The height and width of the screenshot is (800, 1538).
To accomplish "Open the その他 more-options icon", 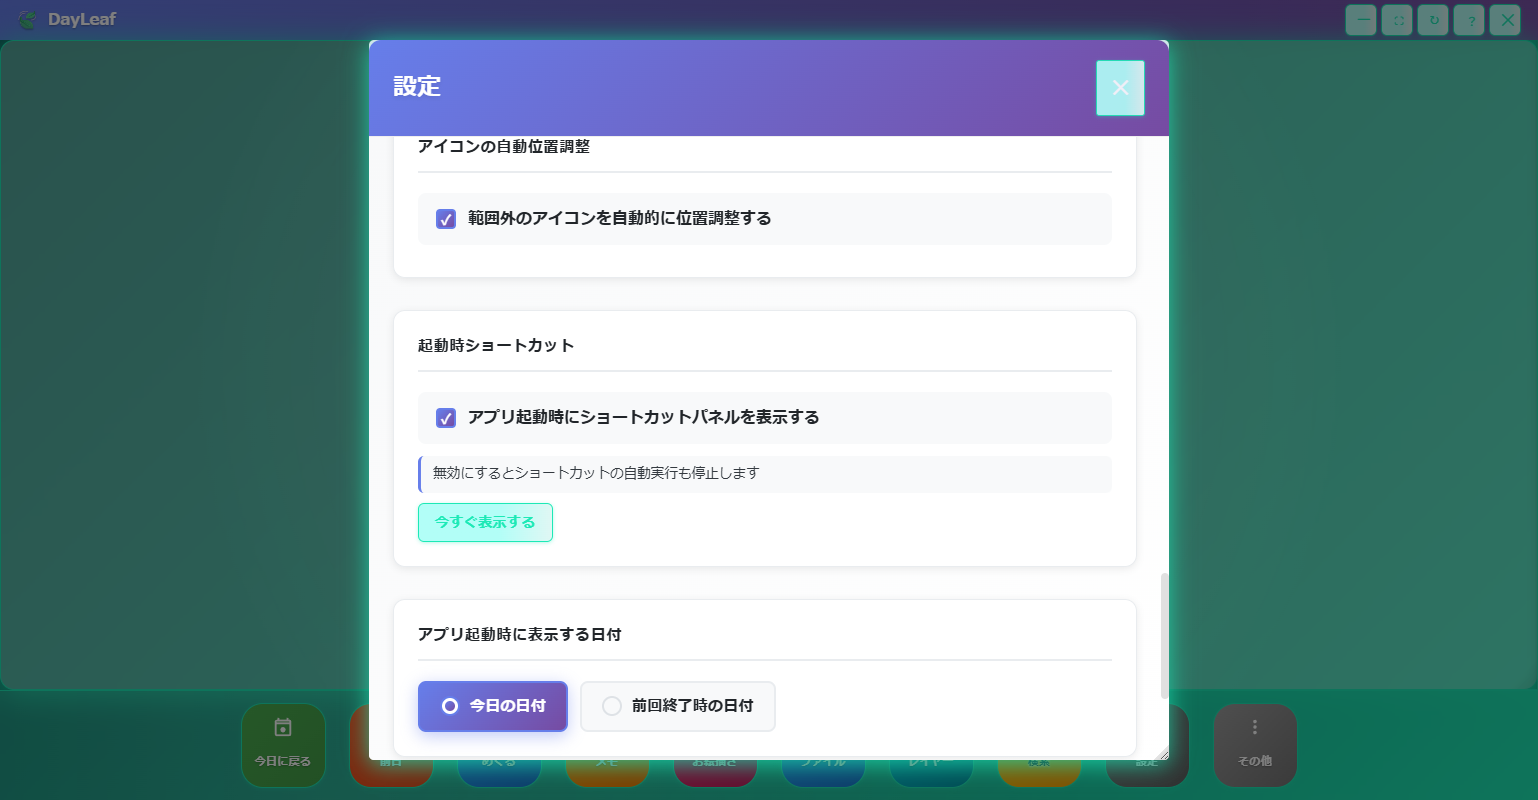I will tap(1255, 728).
